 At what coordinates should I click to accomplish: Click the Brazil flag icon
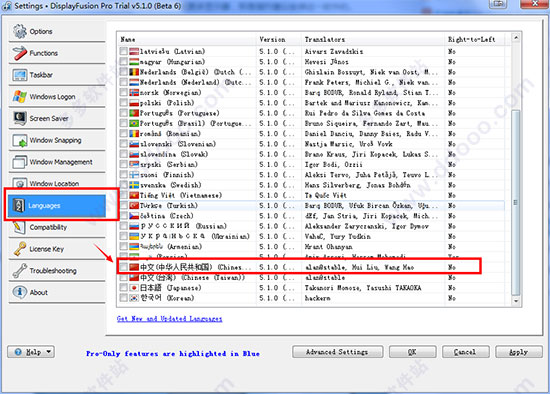(x=134, y=123)
